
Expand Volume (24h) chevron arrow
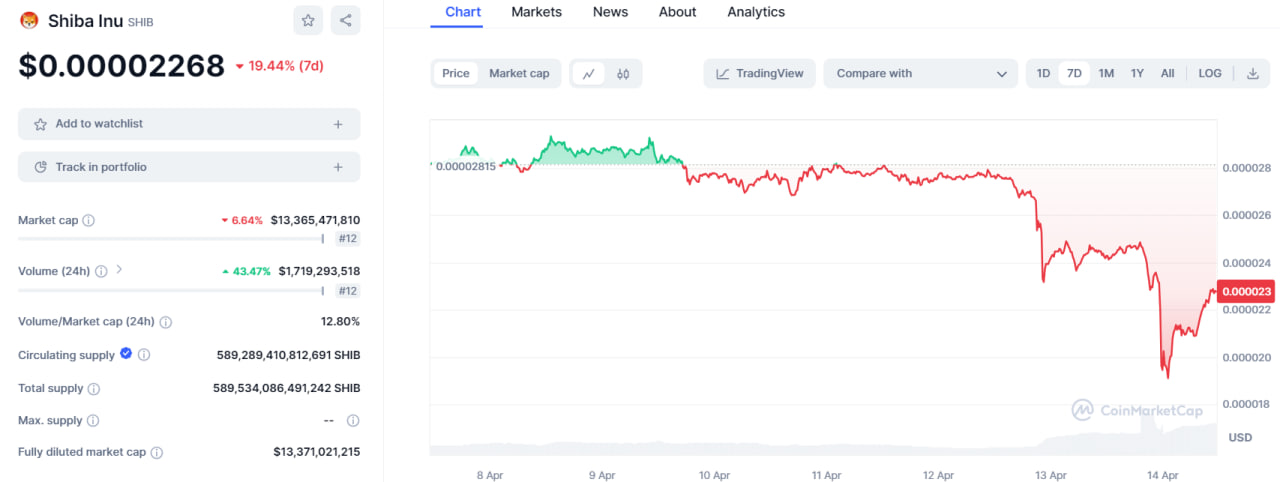[x=119, y=269]
